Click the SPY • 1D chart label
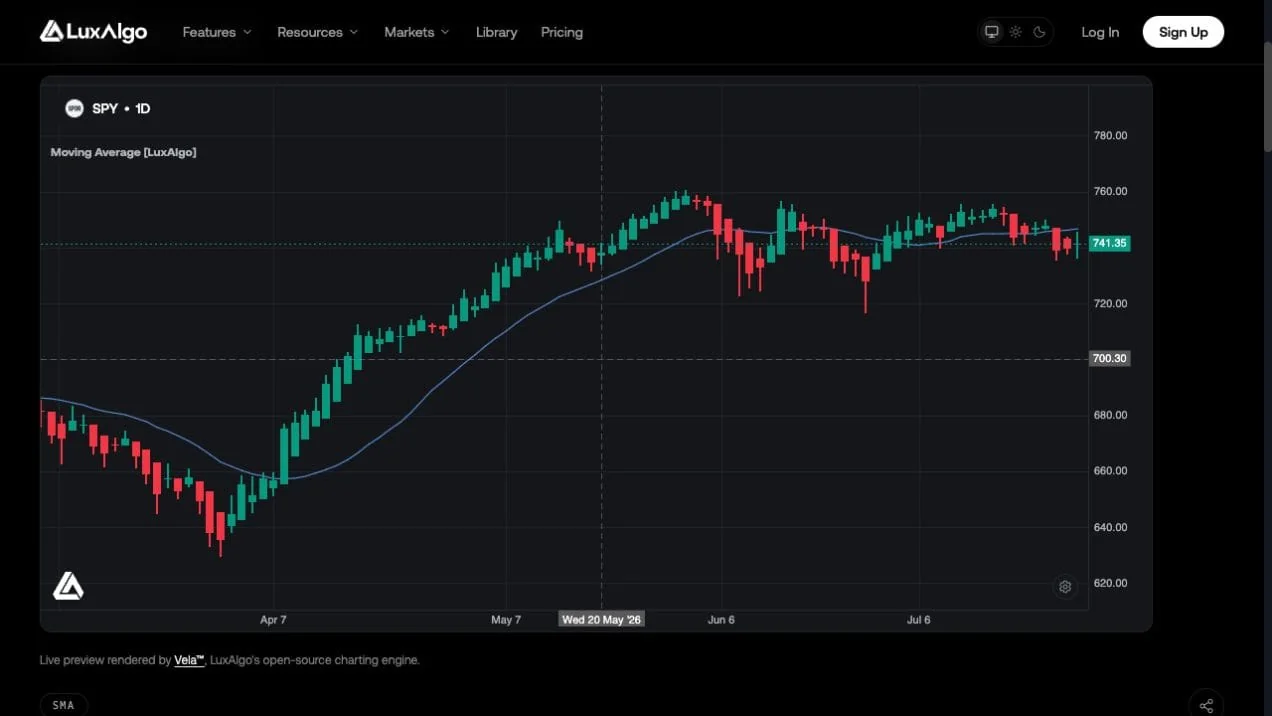The image size is (1272, 716). [121, 108]
